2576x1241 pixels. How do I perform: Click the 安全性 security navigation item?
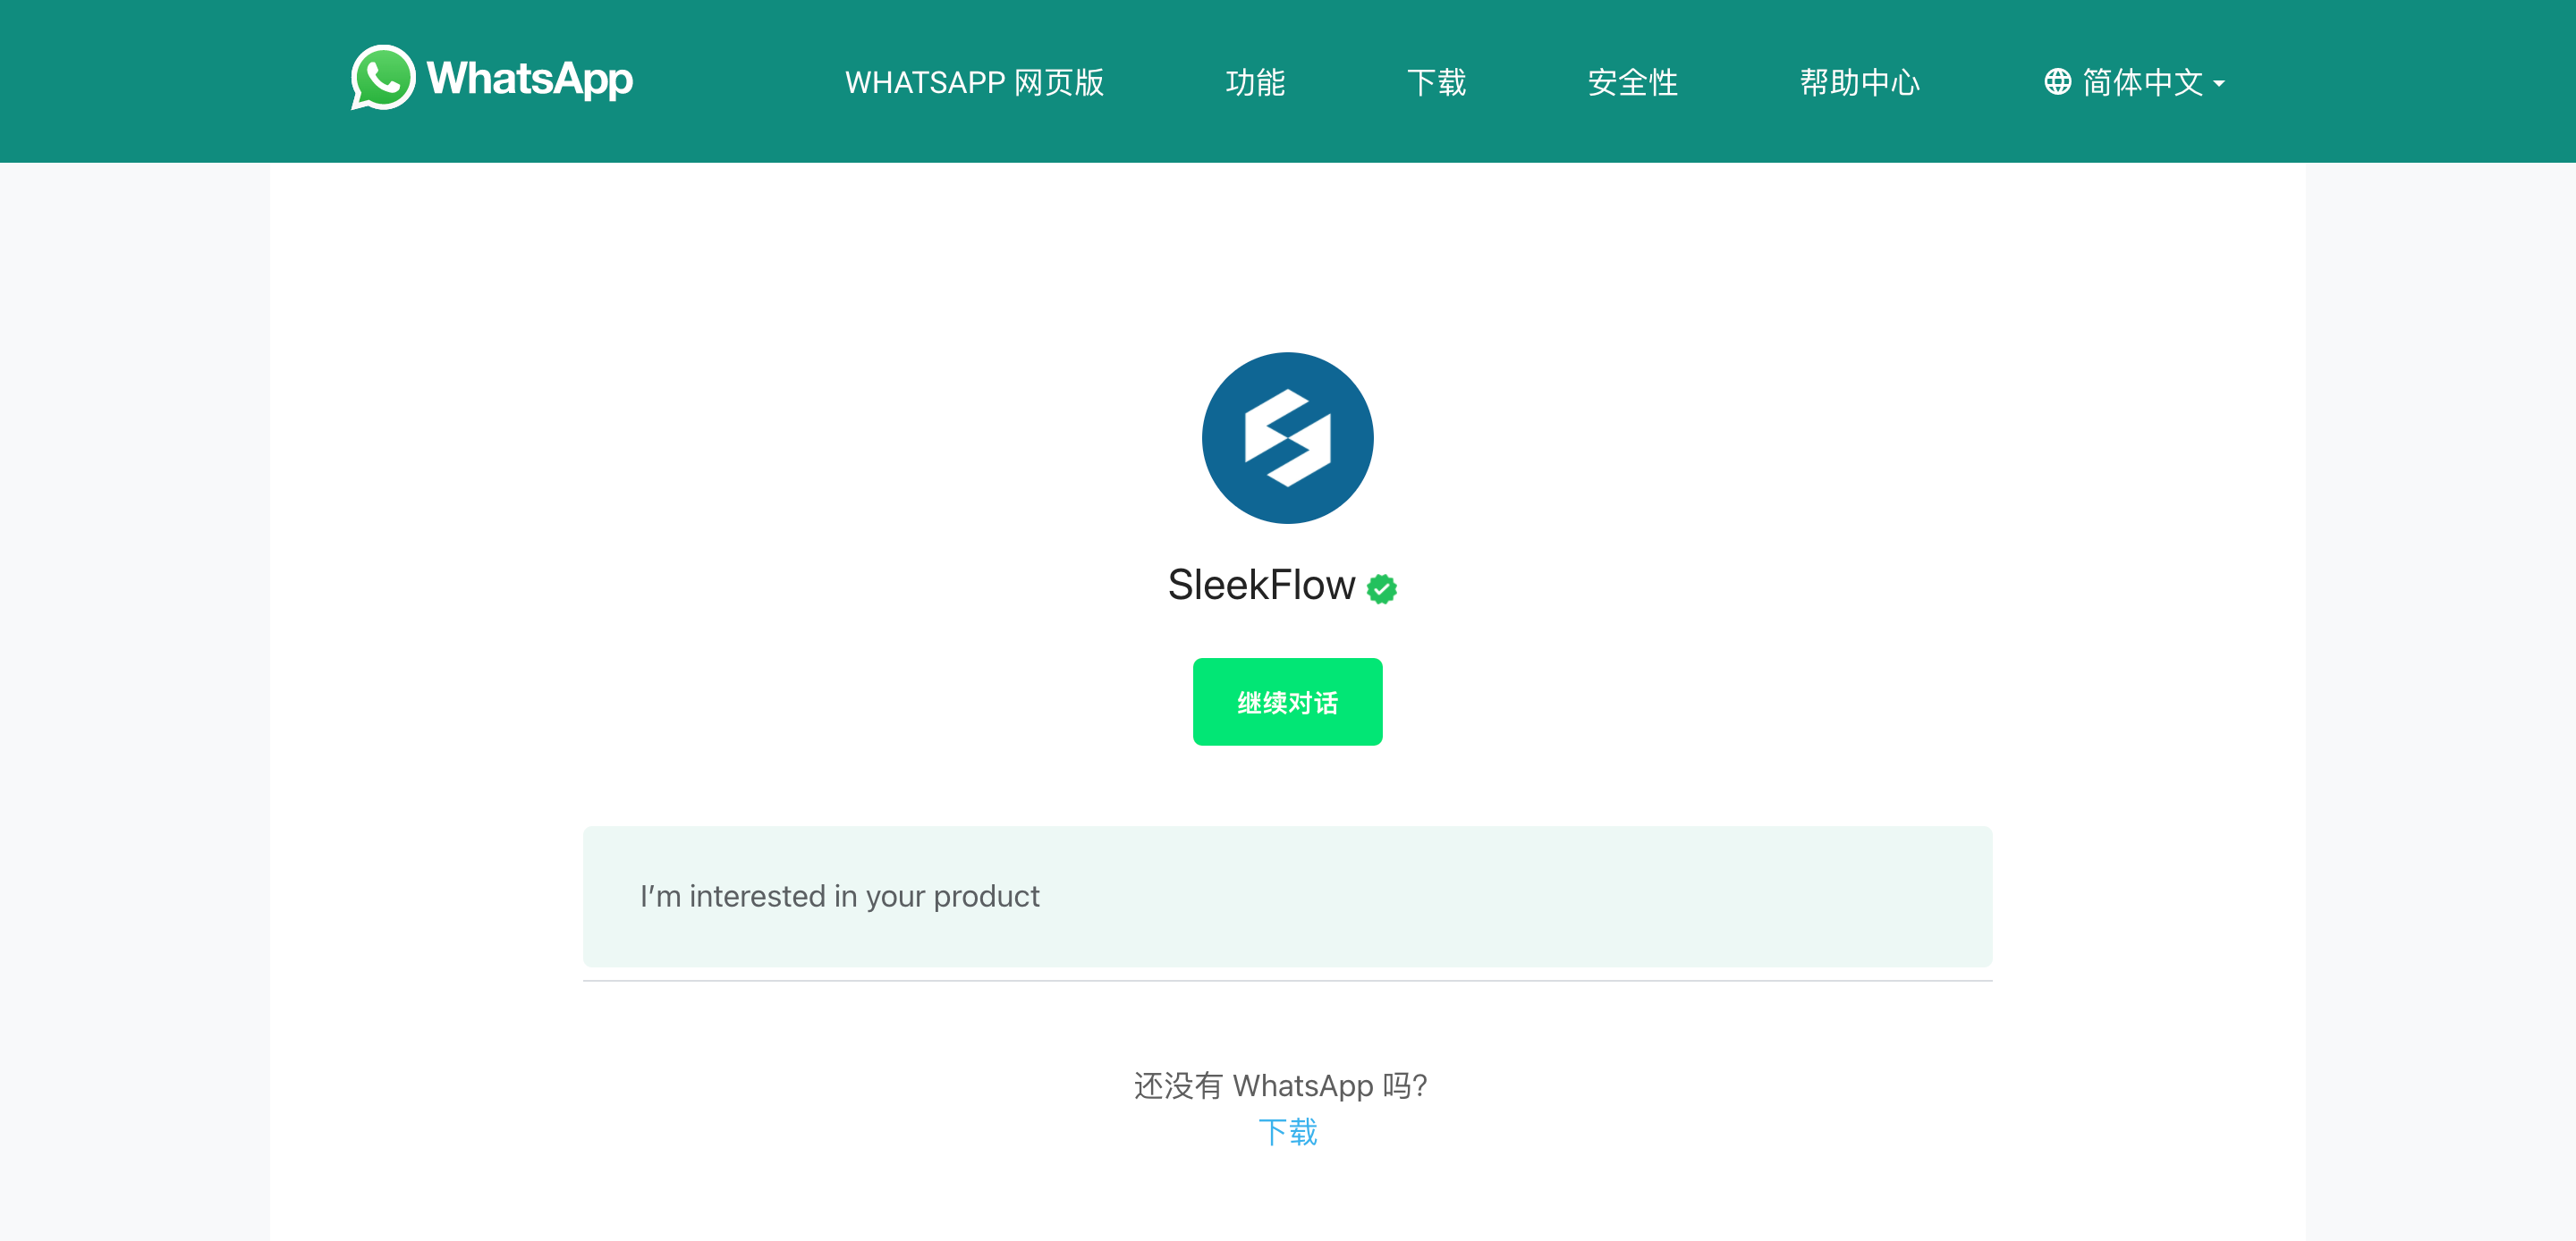(1625, 82)
